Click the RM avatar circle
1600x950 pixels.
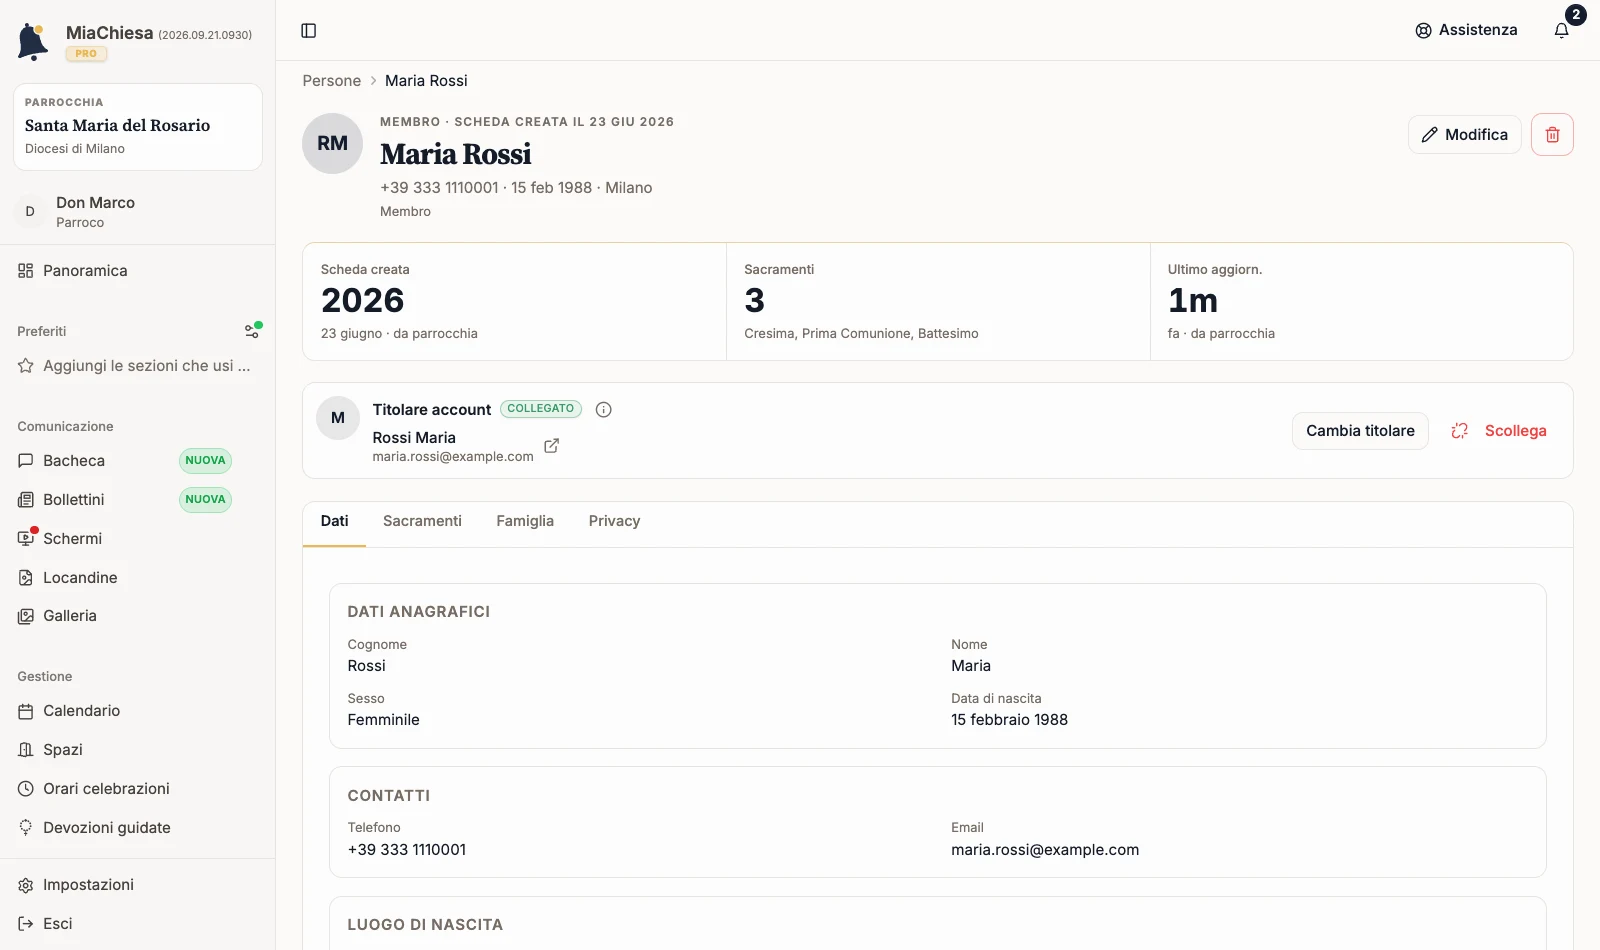point(332,143)
